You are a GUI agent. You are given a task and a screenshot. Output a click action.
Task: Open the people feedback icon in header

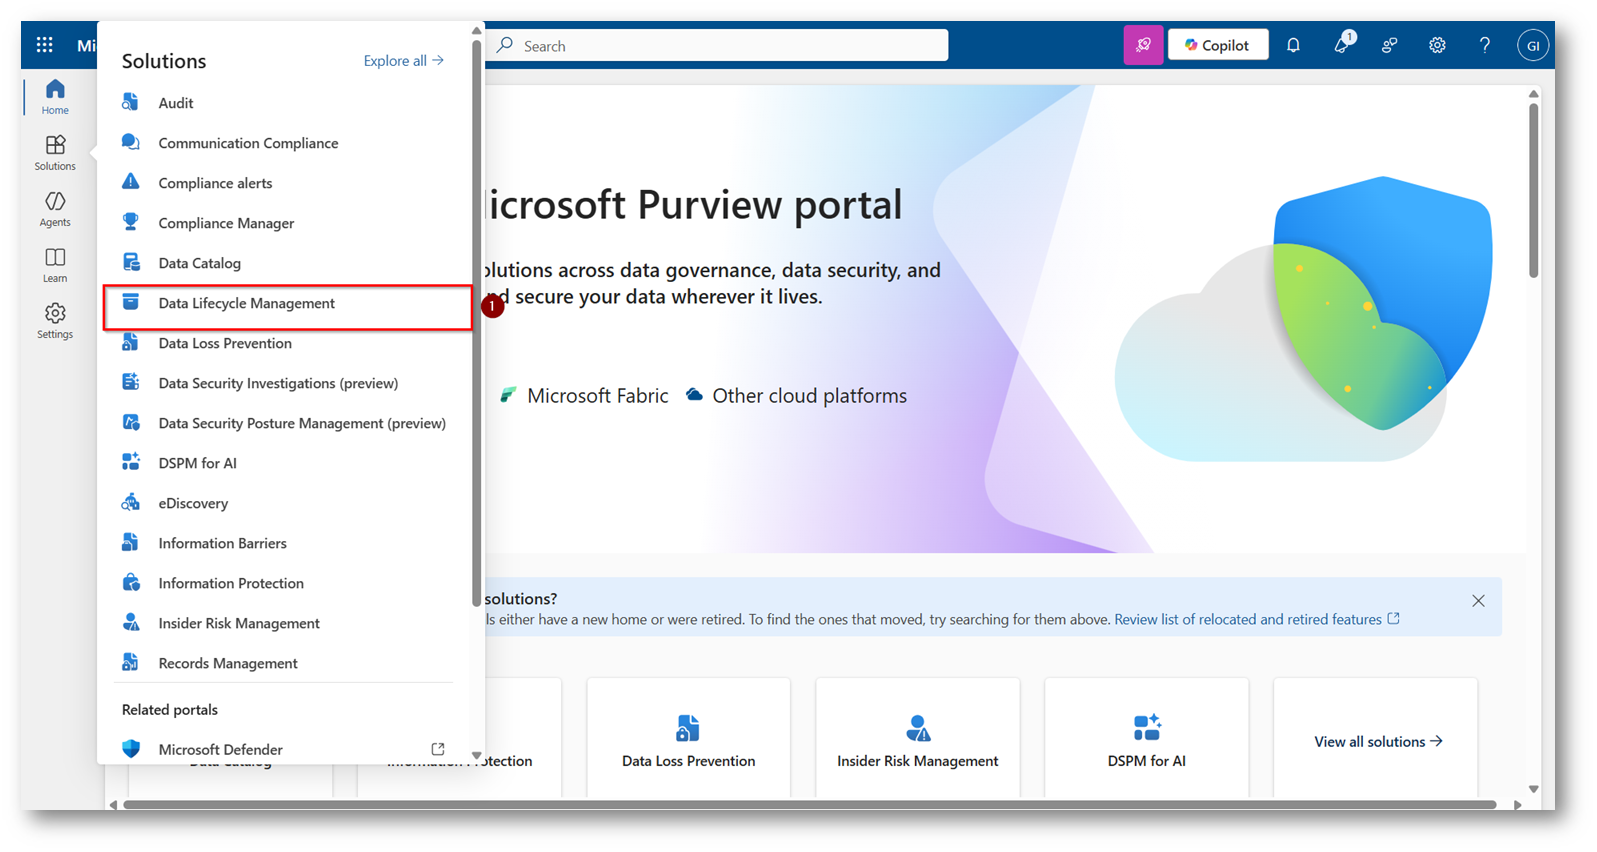(x=1389, y=45)
